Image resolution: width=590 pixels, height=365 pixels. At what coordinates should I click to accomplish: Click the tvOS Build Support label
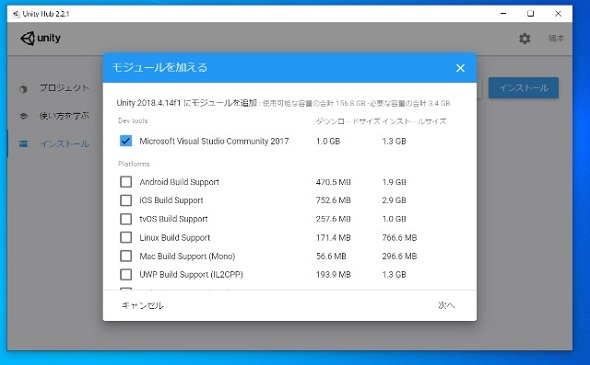coord(173,219)
